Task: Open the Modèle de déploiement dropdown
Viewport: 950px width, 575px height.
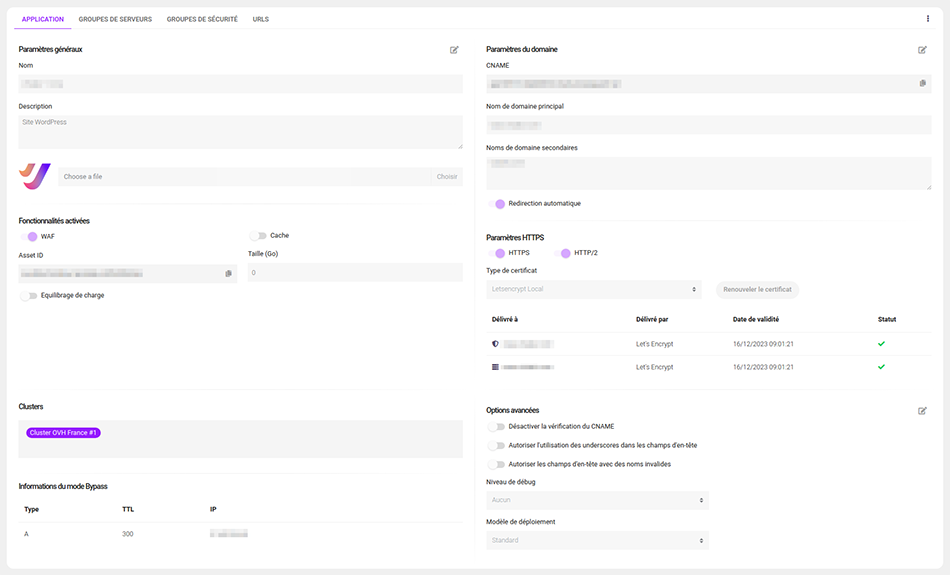Action: (597, 540)
